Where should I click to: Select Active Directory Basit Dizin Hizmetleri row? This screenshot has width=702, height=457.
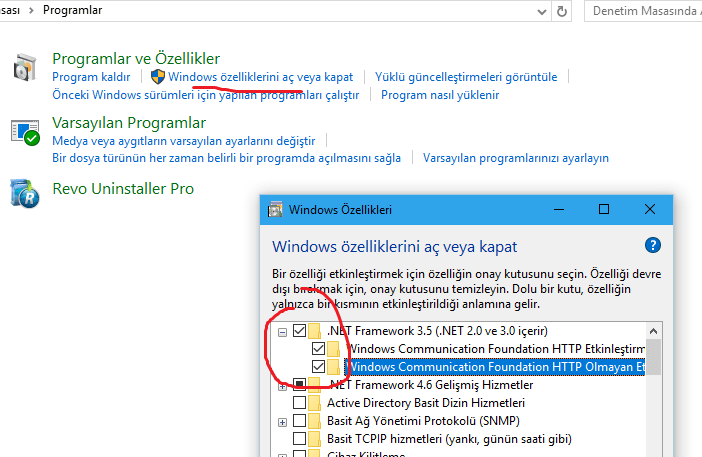click(x=425, y=403)
